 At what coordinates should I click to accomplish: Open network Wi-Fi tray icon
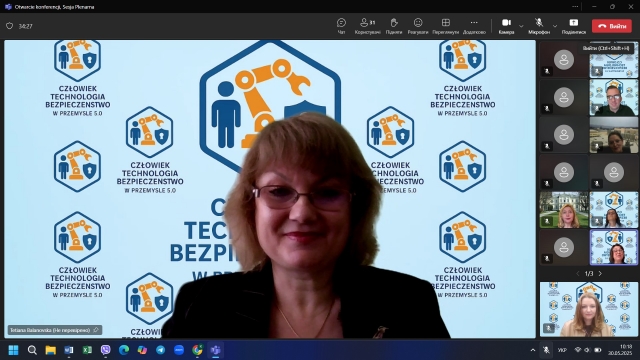[578, 350]
